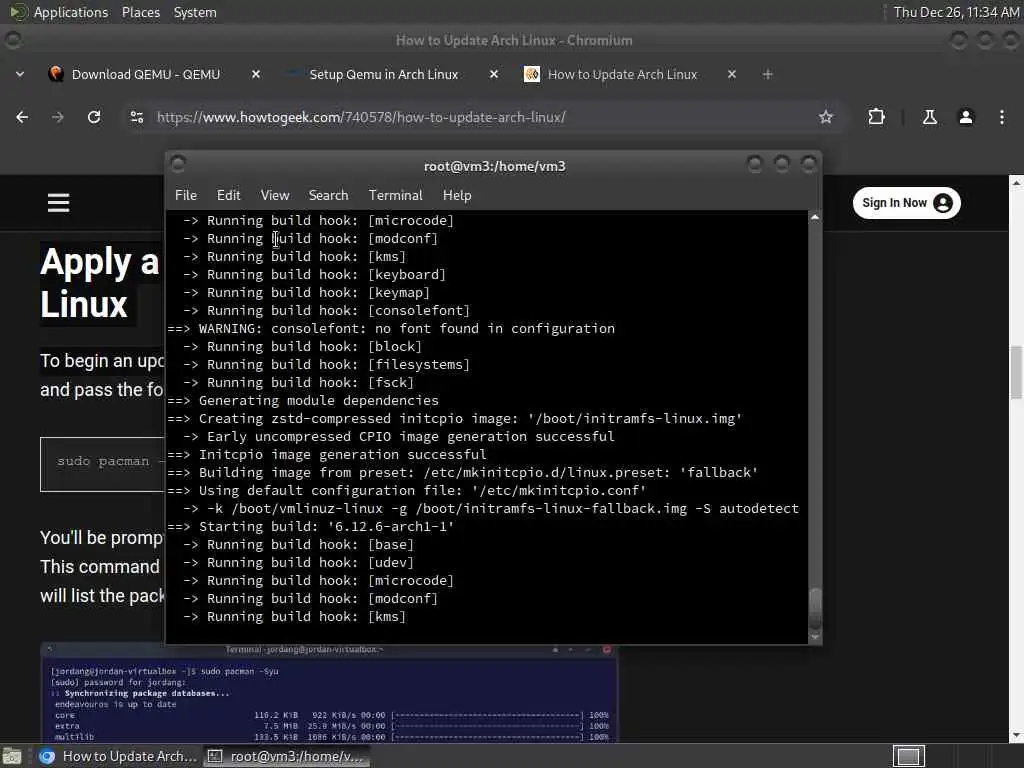Open terminal Help menu
The height and width of the screenshot is (768, 1024).
click(457, 195)
